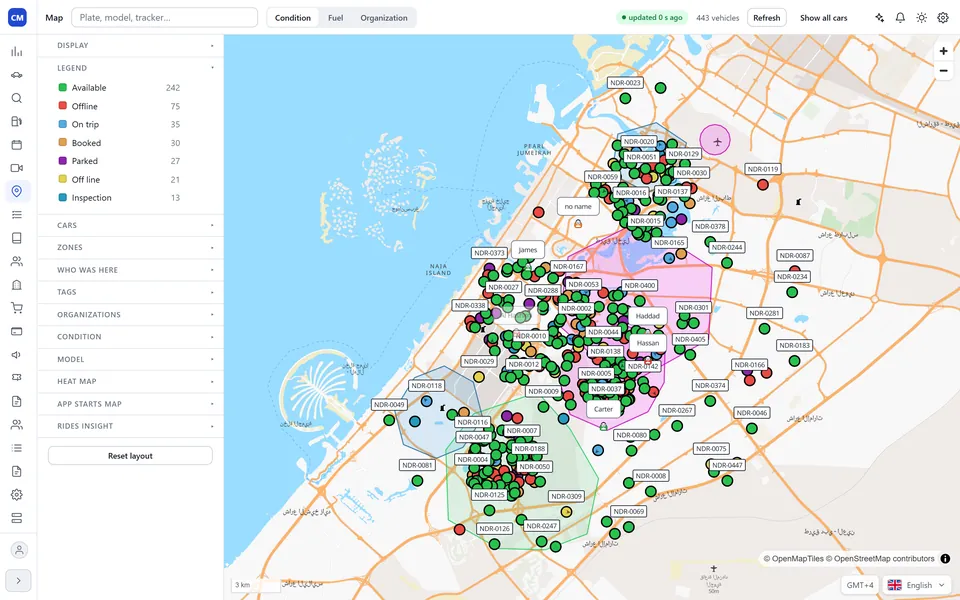
Task: Toggle Off line vehicles in legend
Action: (119, 179)
